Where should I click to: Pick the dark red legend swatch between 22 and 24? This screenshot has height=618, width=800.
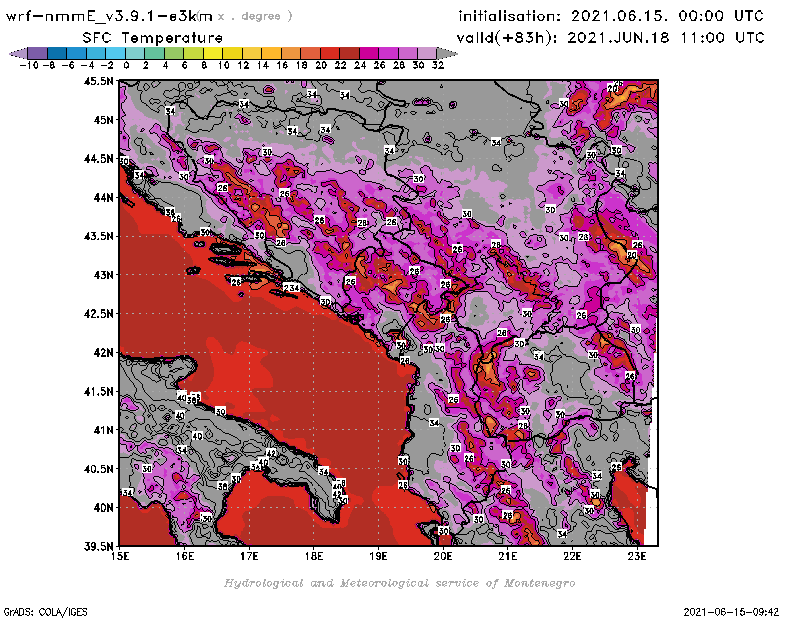coord(349,53)
